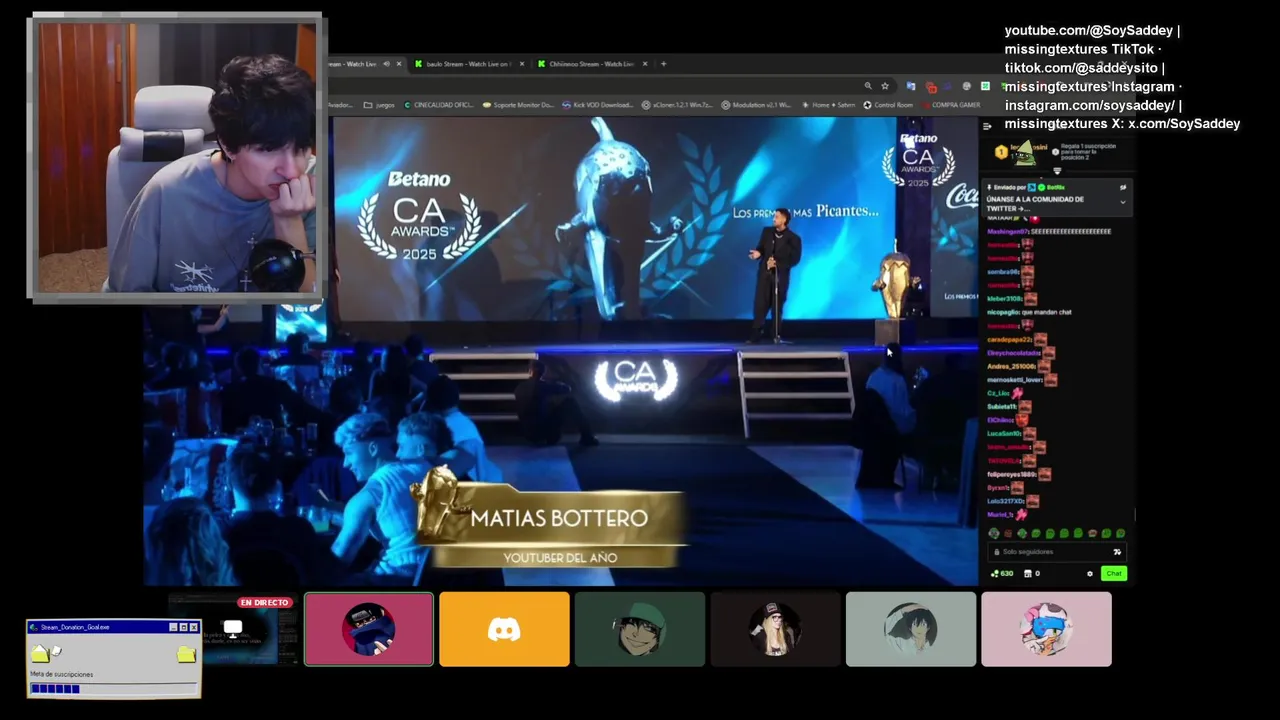Image resolution: width=1280 pixels, height=720 pixels.
Task: Click the orange Discord logo tile
Action: pyautogui.click(x=504, y=629)
